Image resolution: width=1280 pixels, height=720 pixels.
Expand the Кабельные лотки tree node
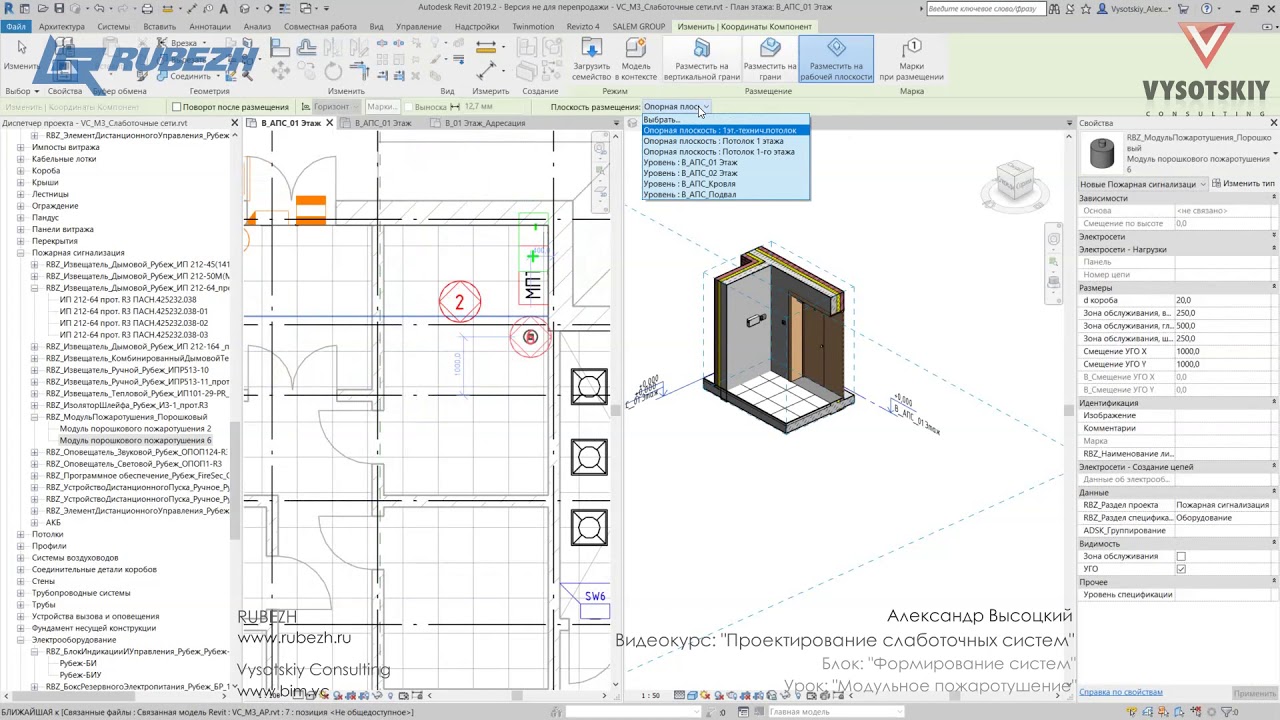(21, 159)
